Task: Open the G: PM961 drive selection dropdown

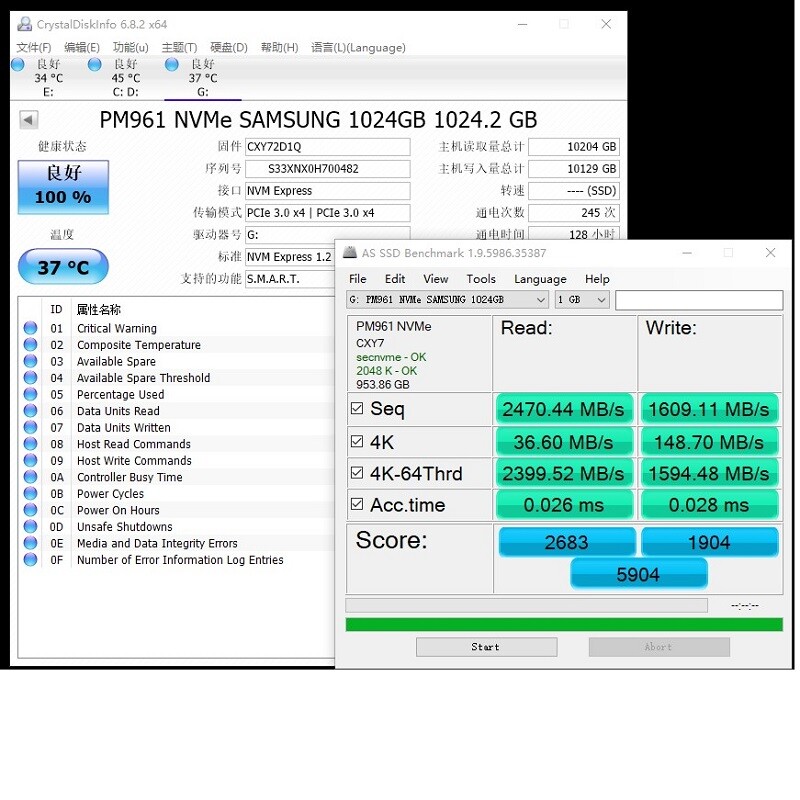Action: pyautogui.click(x=448, y=300)
